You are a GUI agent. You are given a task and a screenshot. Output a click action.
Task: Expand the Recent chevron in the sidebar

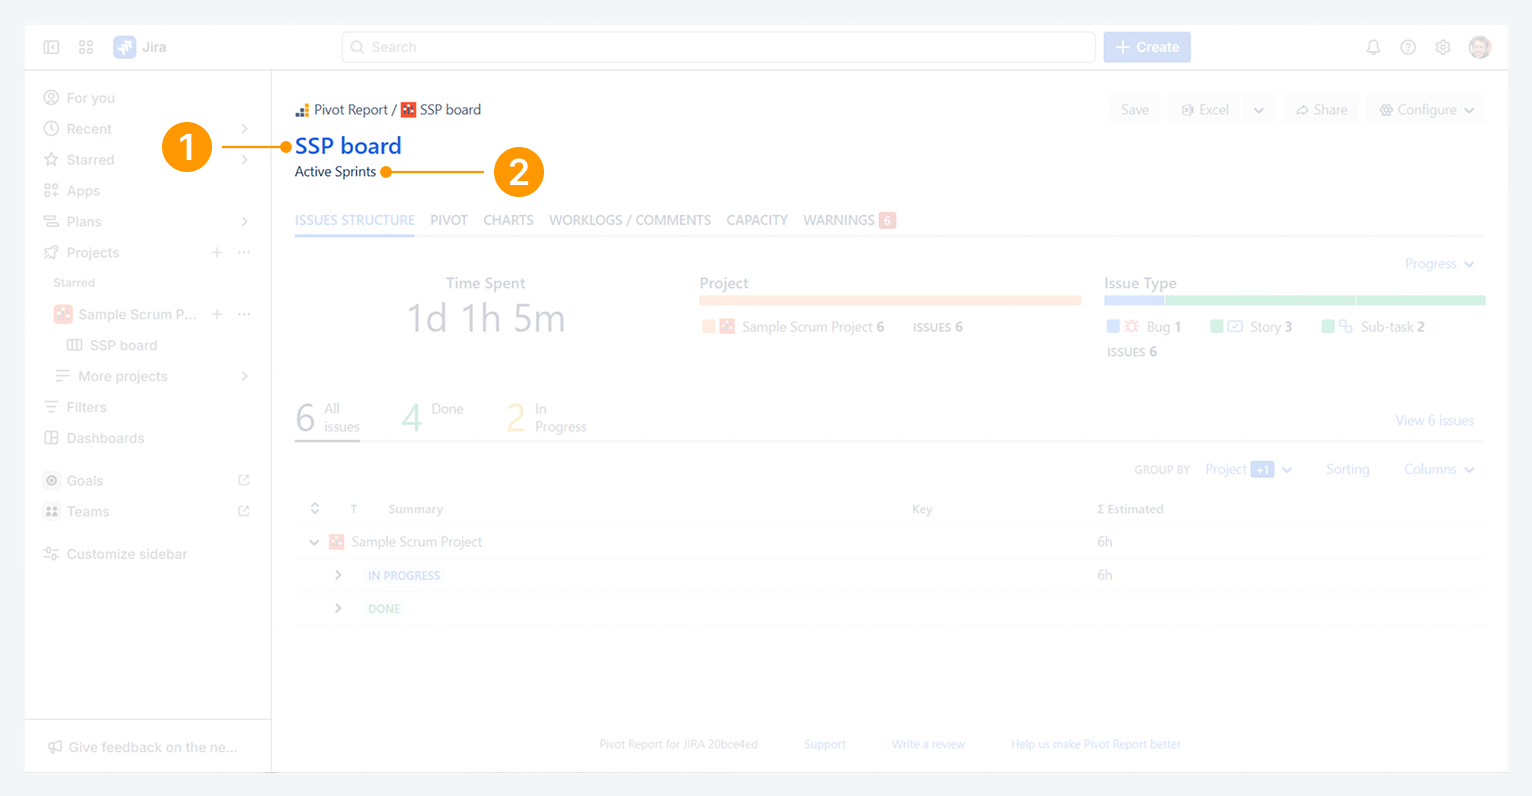tap(245, 129)
